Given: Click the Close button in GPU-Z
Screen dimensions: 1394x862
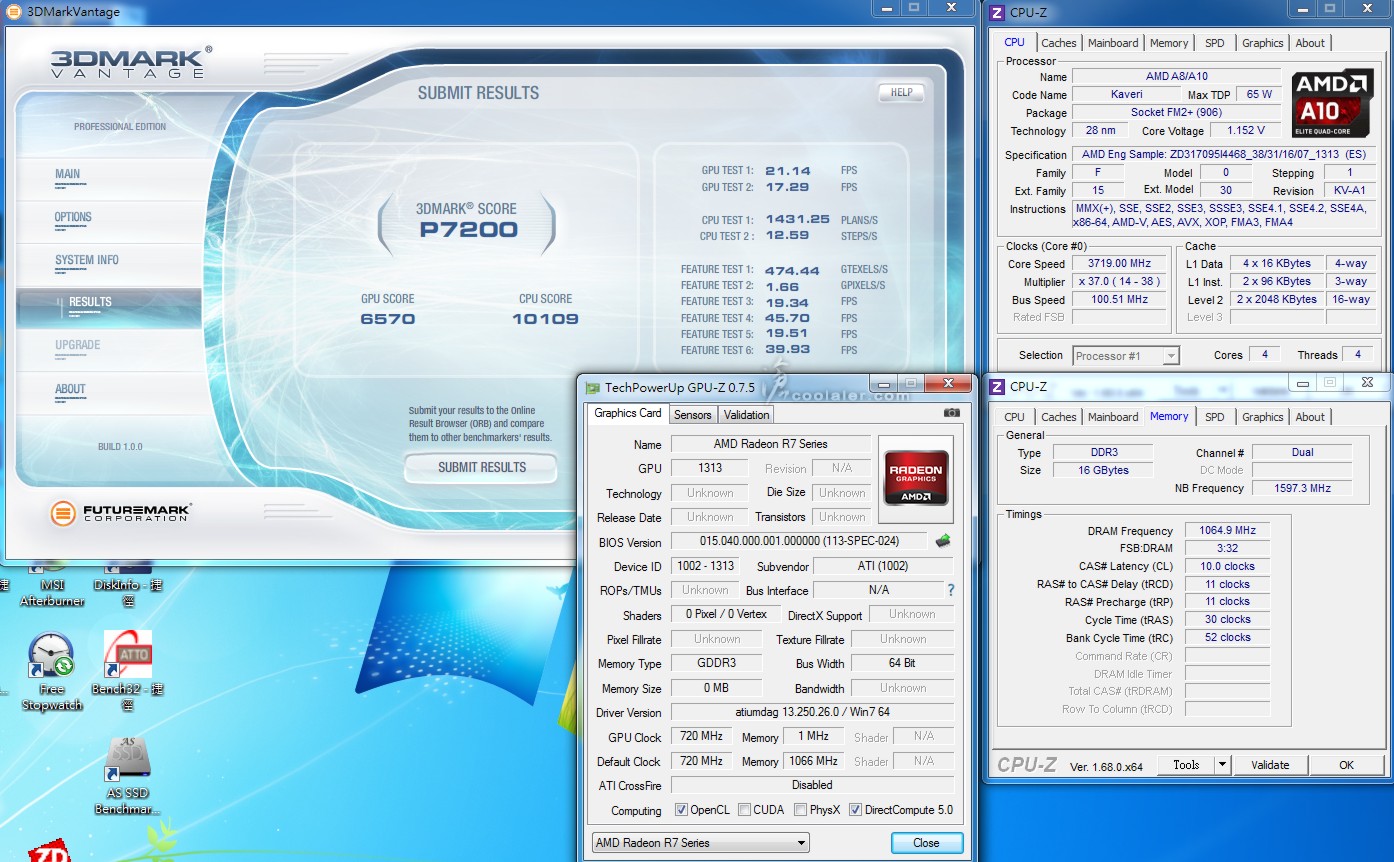Looking at the screenshot, I should [x=926, y=843].
